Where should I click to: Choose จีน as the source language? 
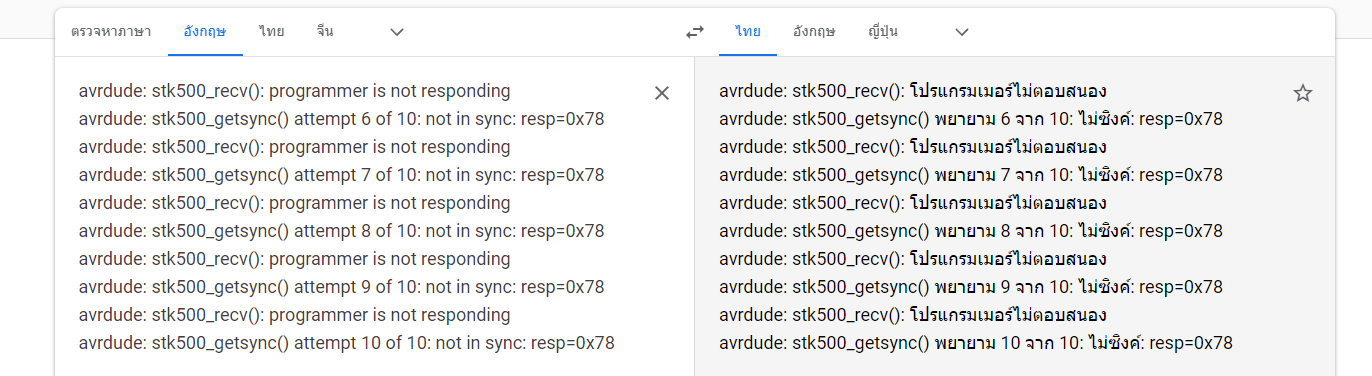point(325,32)
